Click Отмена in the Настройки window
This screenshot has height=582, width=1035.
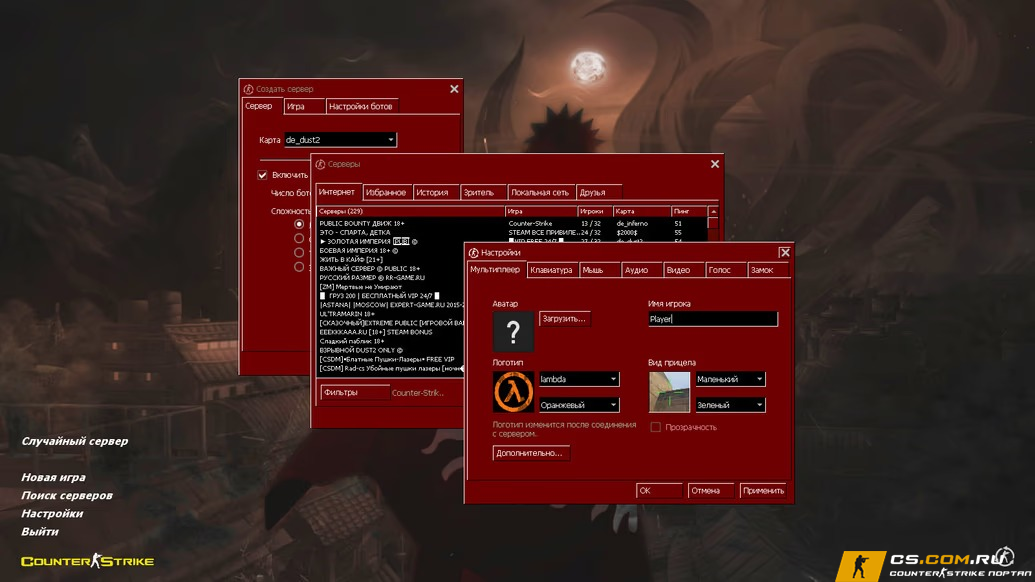point(710,490)
